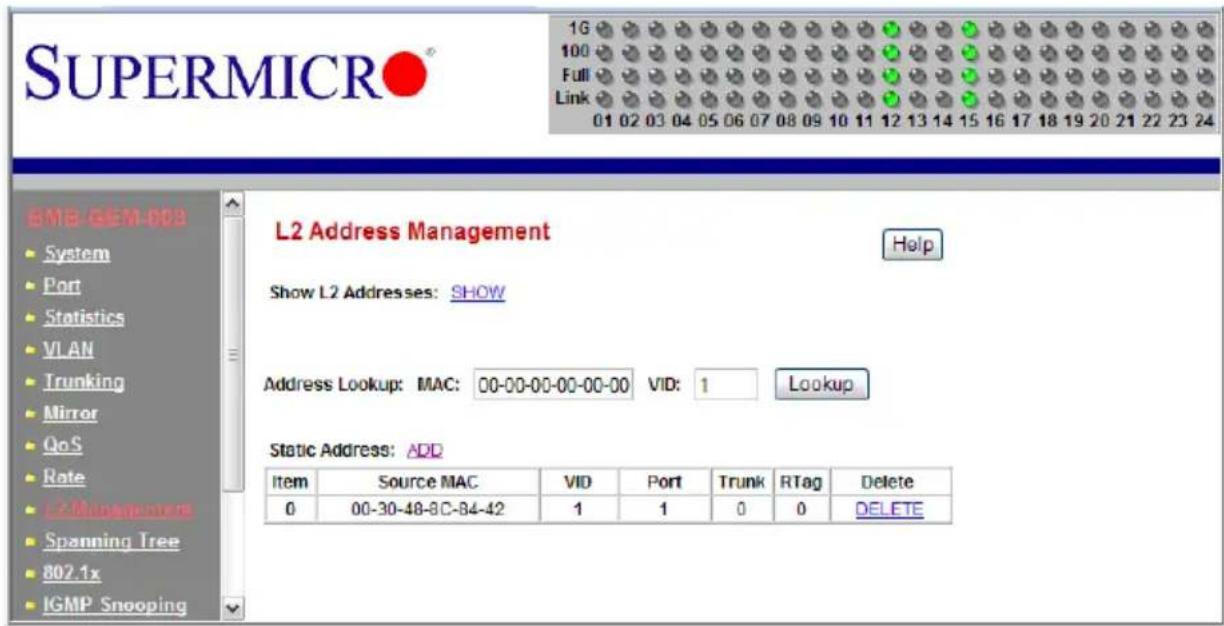Click the Help button
Image resolution: width=1224 pixels, height=626 pixels.
[x=913, y=244]
